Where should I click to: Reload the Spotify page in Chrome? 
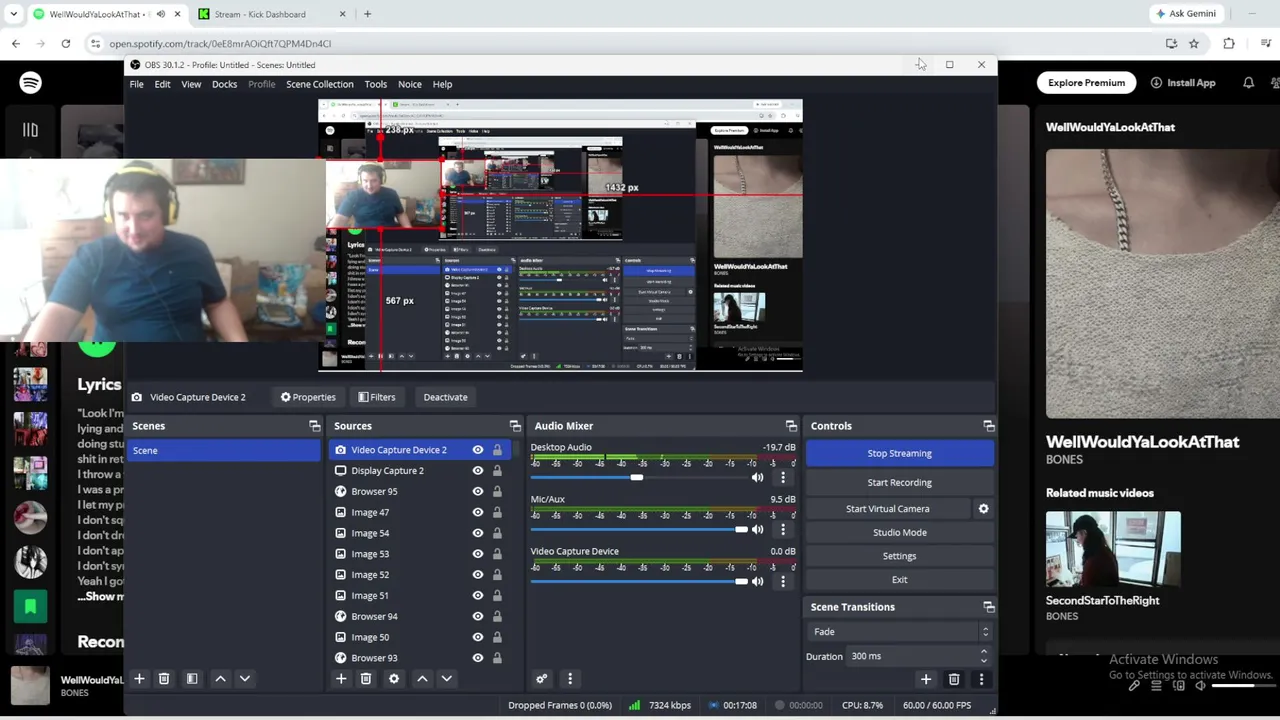pos(66,44)
